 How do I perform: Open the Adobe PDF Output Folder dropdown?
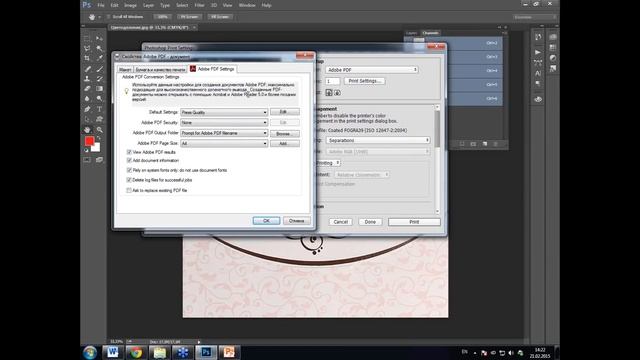224,133
